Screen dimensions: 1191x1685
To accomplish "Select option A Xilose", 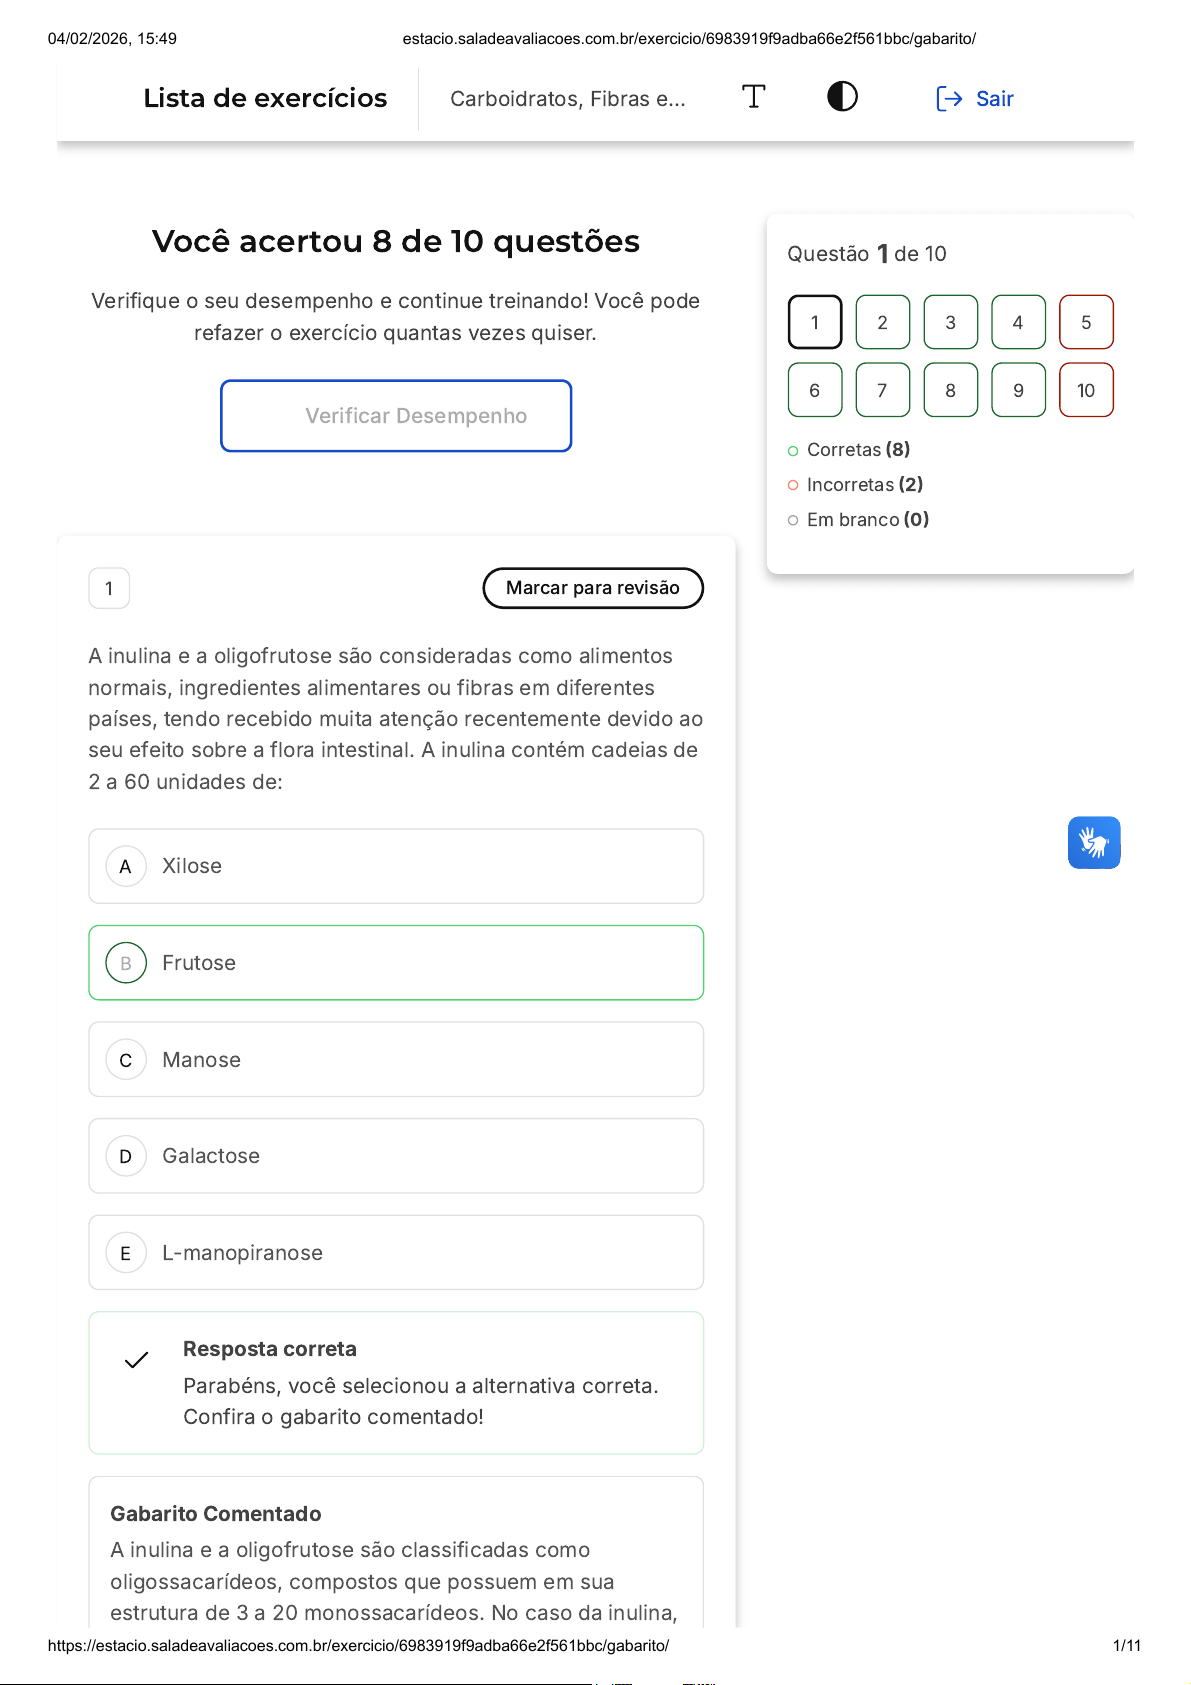I will [396, 866].
